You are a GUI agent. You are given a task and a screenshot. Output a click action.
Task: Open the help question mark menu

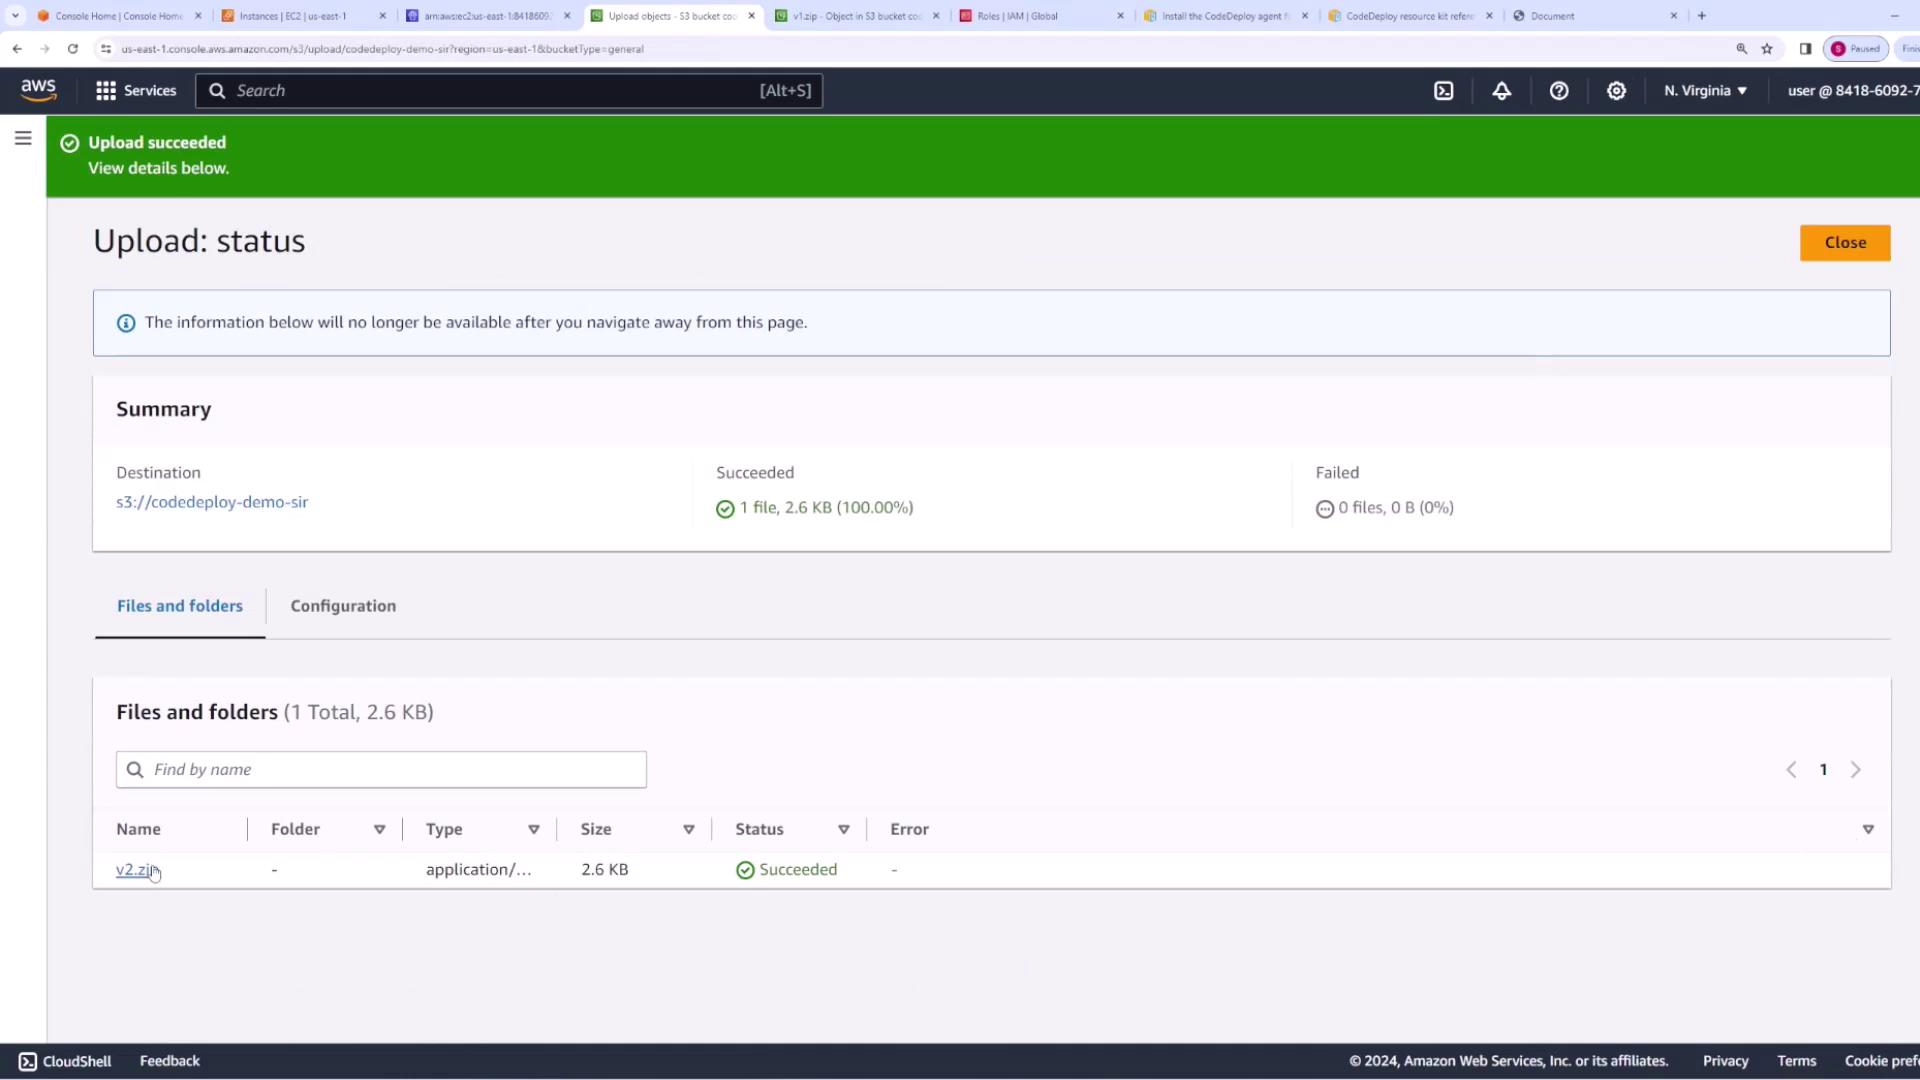click(x=1559, y=91)
